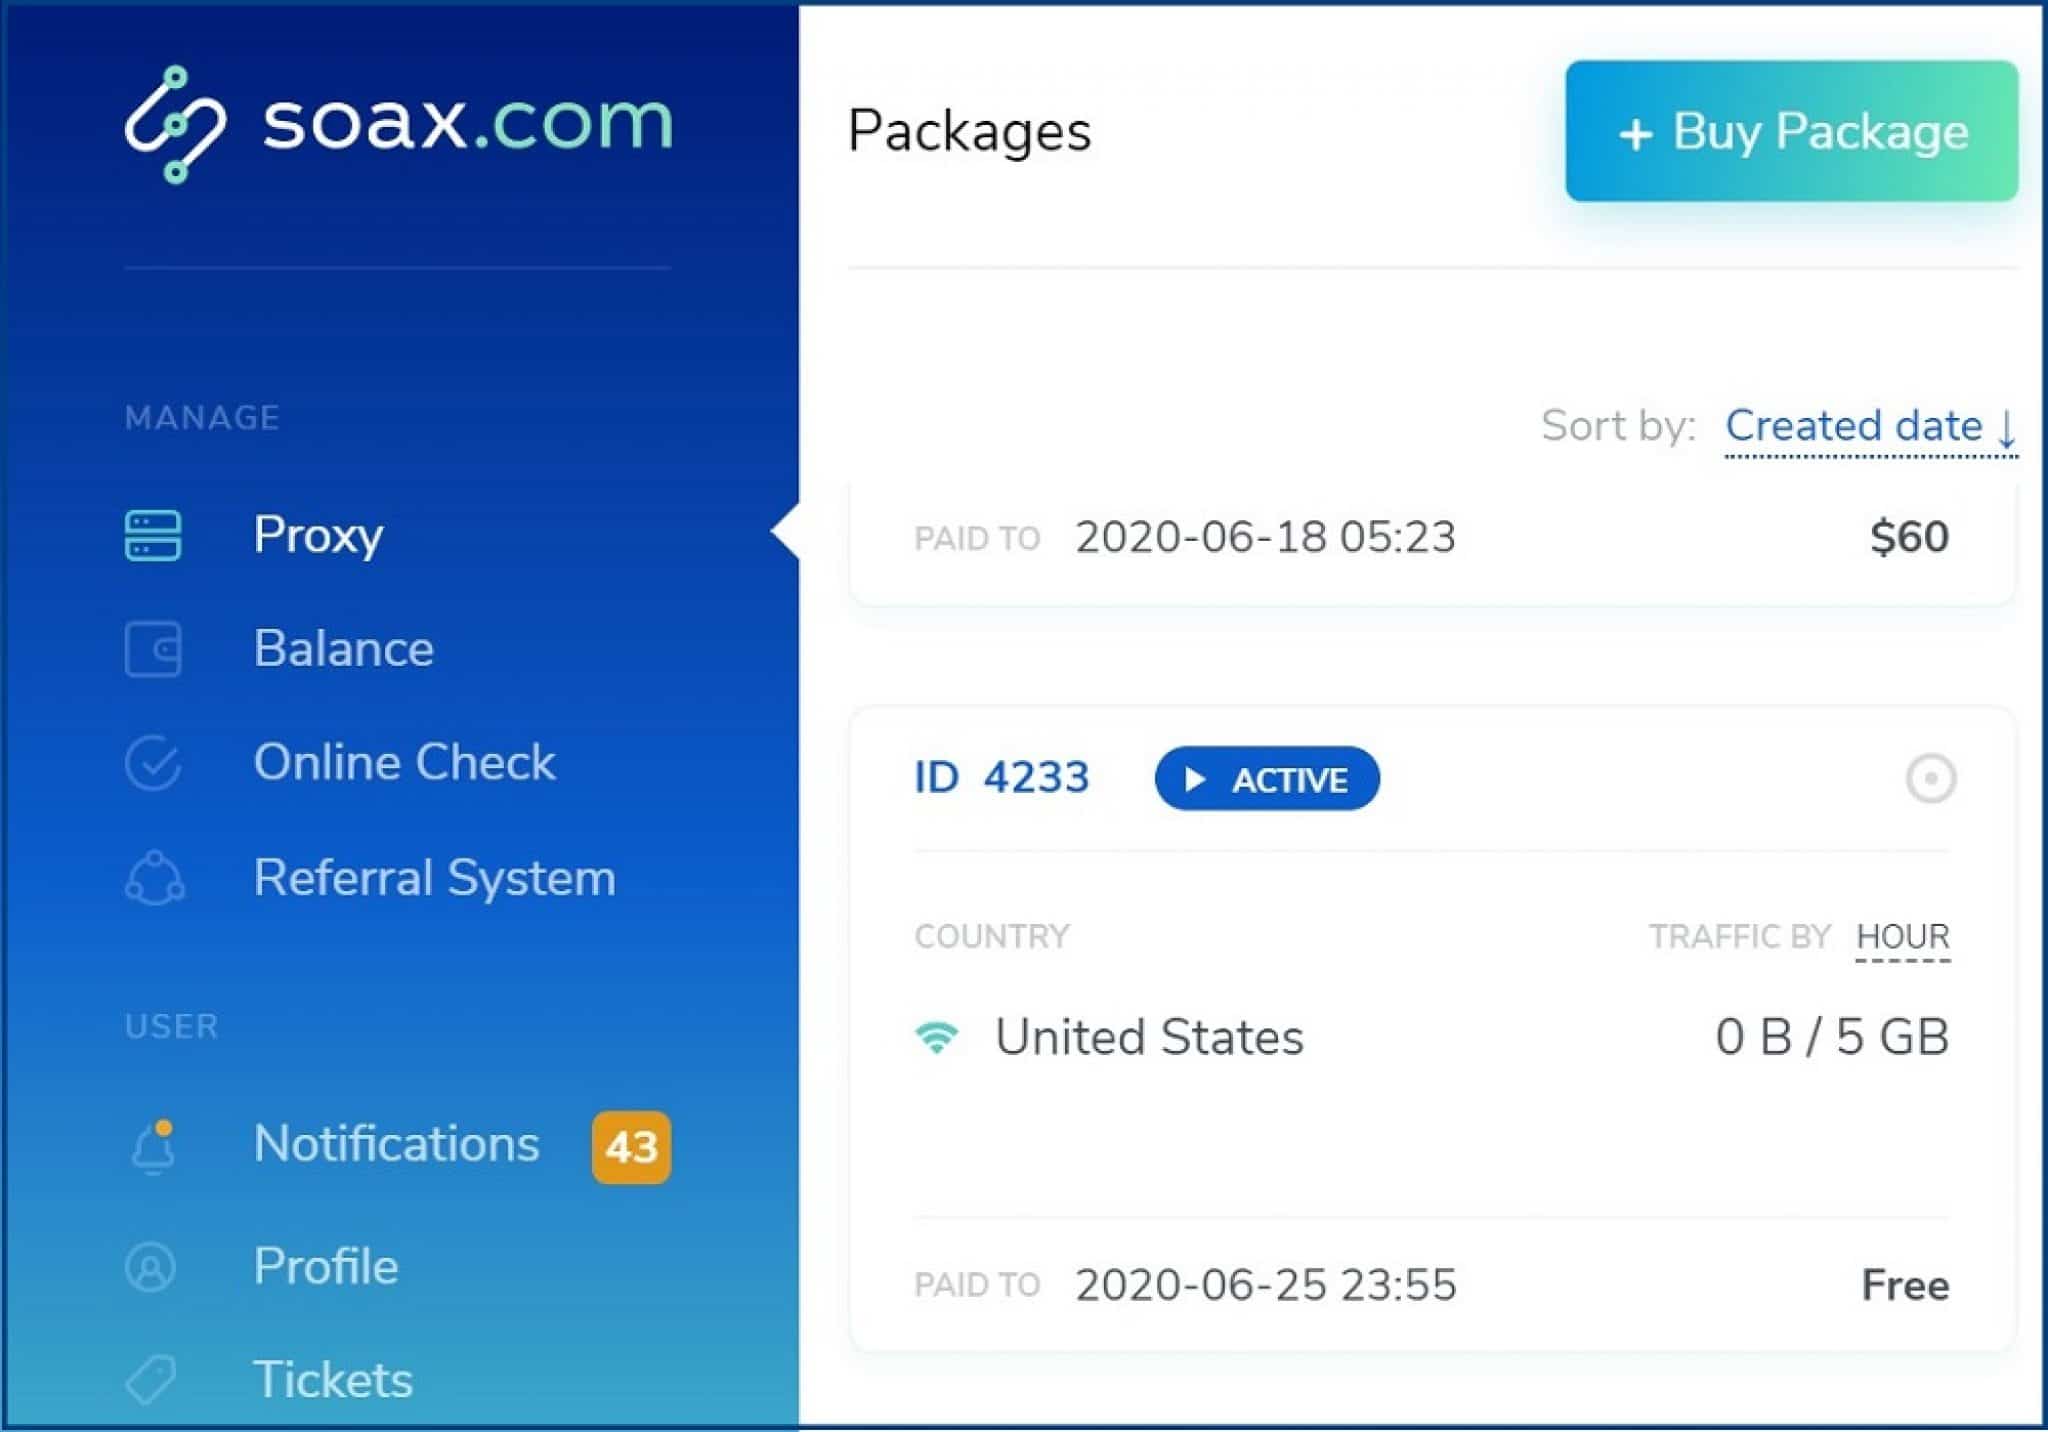The height and width of the screenshot is (1432, 2048).
Task: Click the Free price label
Action: click(x=1905, y=1285)
